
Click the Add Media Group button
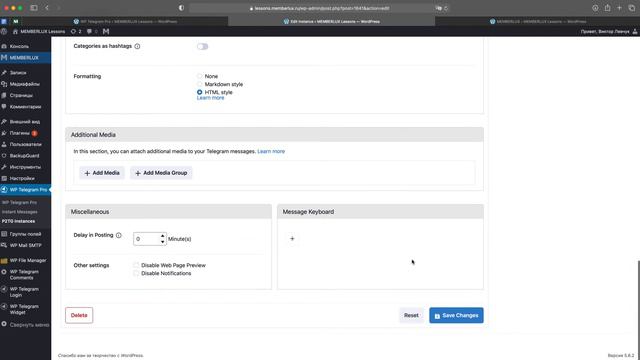click(x=161, y=173)
